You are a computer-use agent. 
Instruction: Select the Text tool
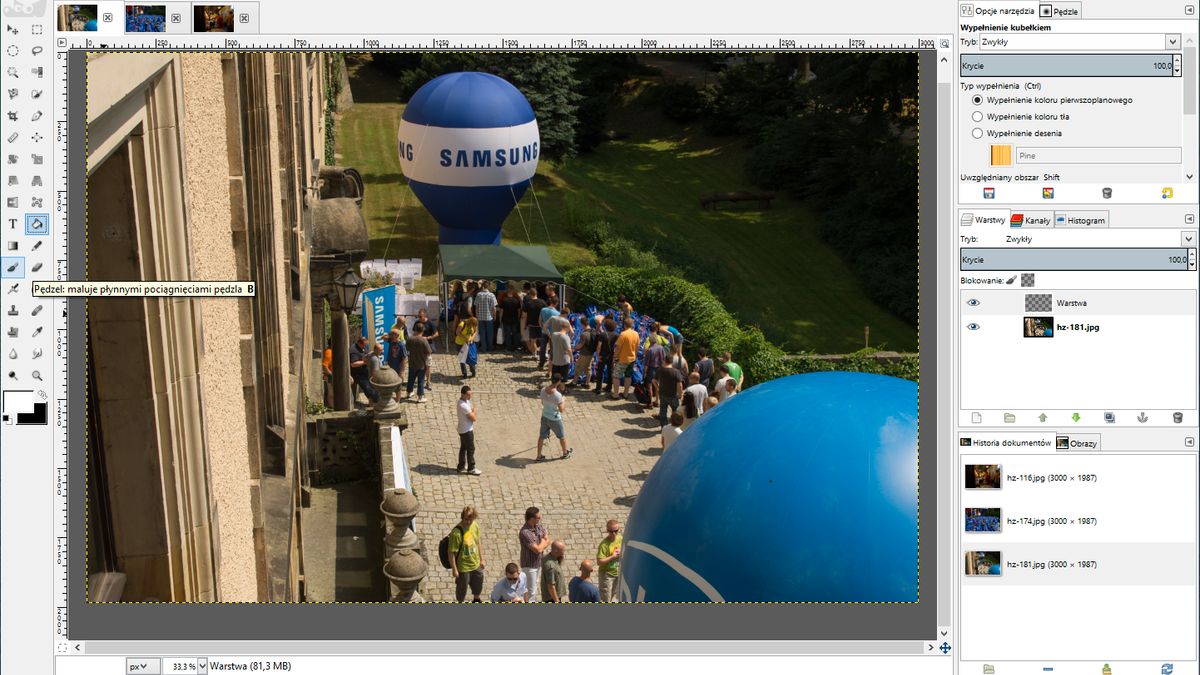pyautogui.click(x=13, y=224)
